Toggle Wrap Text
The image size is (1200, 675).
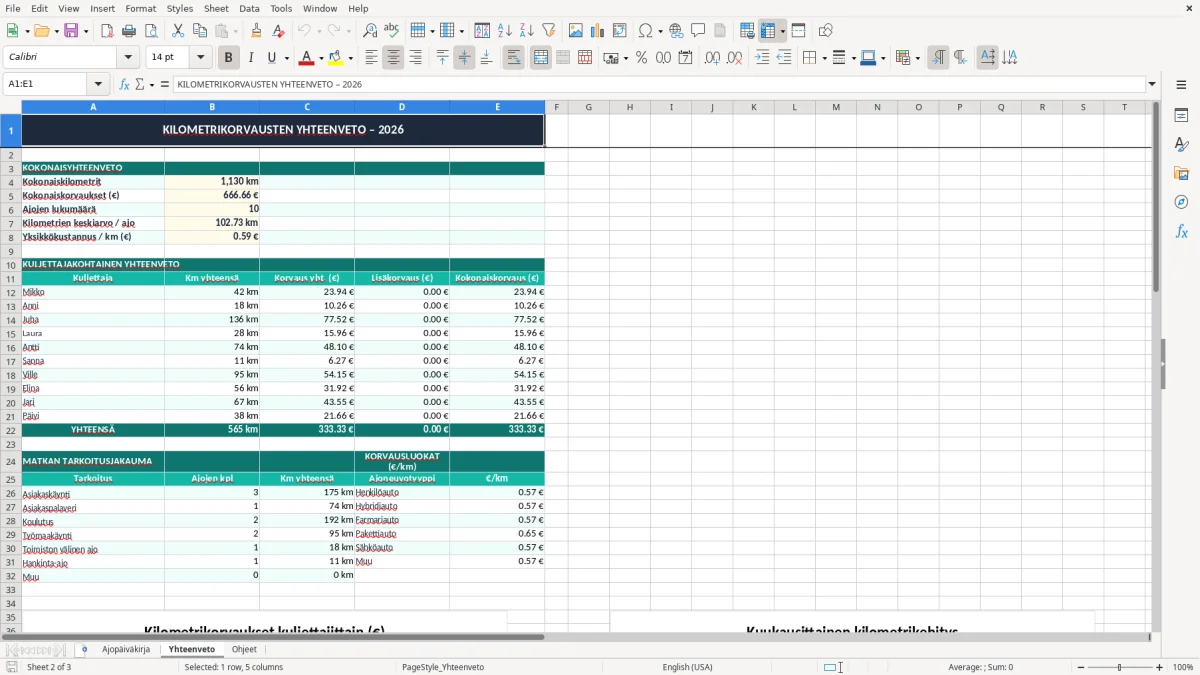click(514, 58)
